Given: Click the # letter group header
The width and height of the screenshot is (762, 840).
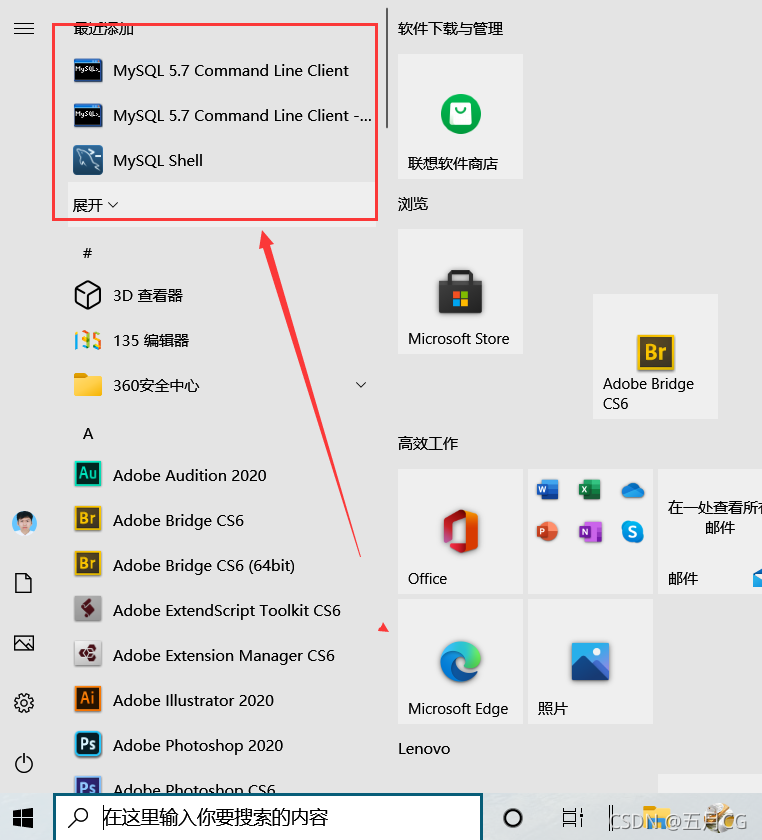Looking at the screenshot, I should click(87, 253).
